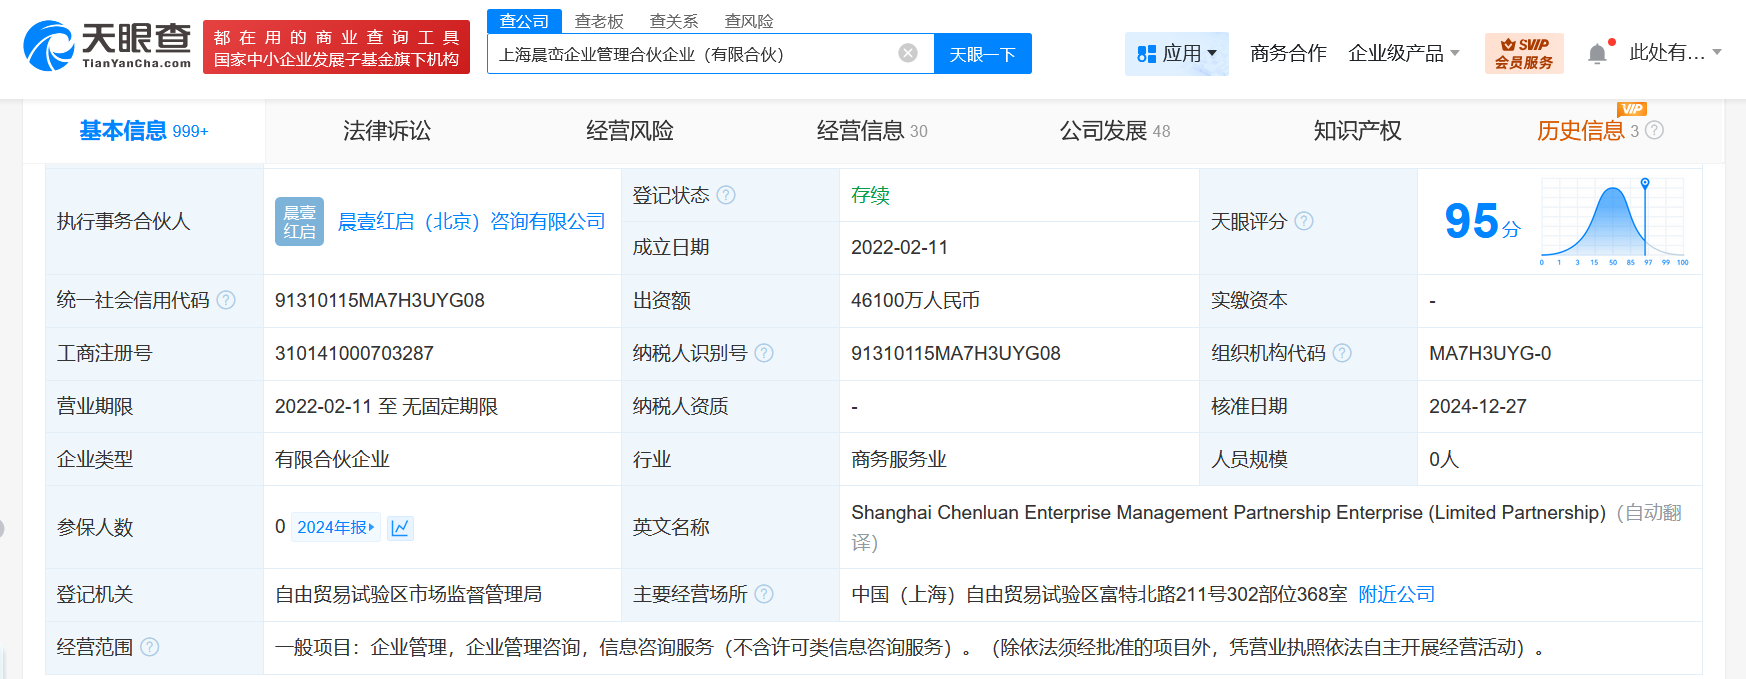This screenshot has height=679, width=1746.
Task: Select the 查关系 search tab
Action: click(674, 21)
